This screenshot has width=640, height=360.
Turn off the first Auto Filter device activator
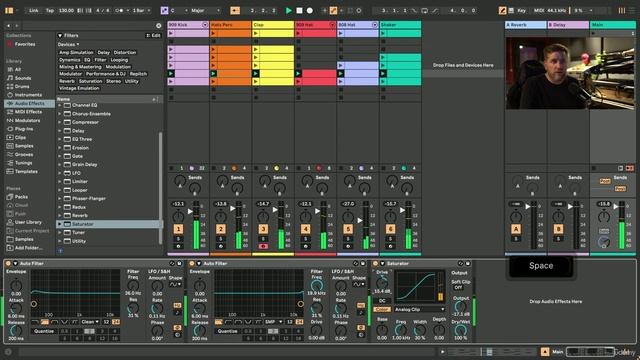8,264
